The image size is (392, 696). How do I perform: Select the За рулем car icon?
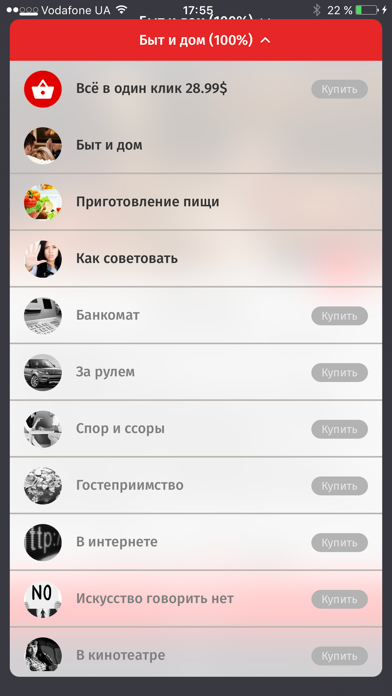point(43,372)
